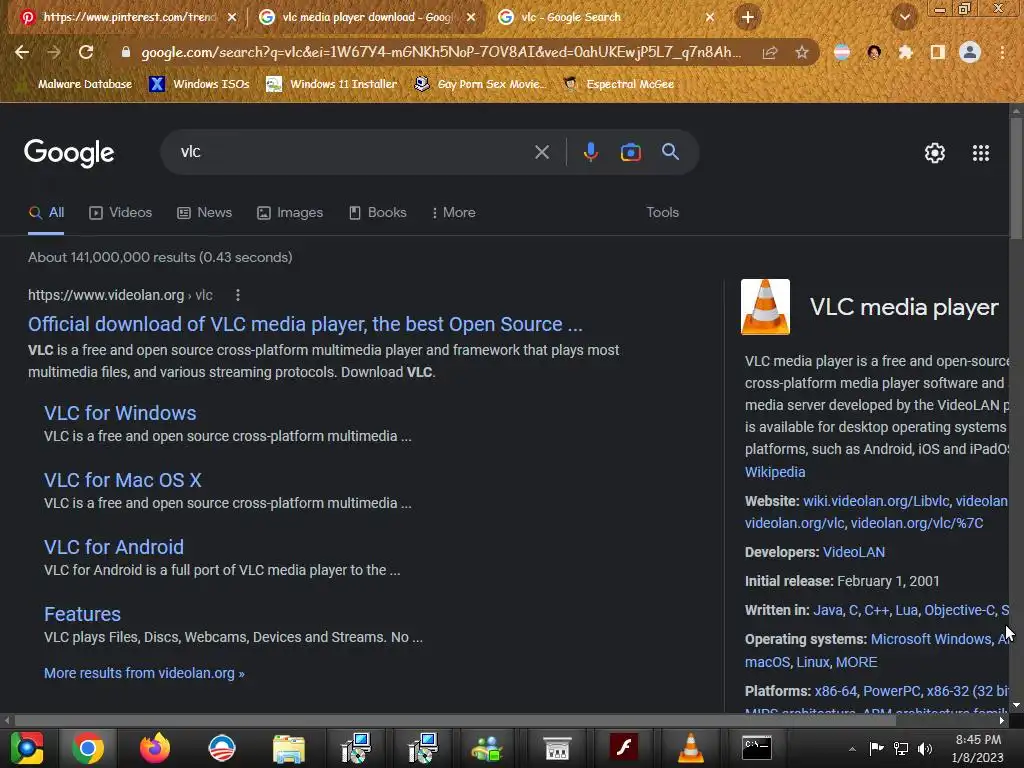The image size is (1024, 768).
Task: Open the Espectral McGee bookmark
Action: pyautogui.click(x=619, y=84)
